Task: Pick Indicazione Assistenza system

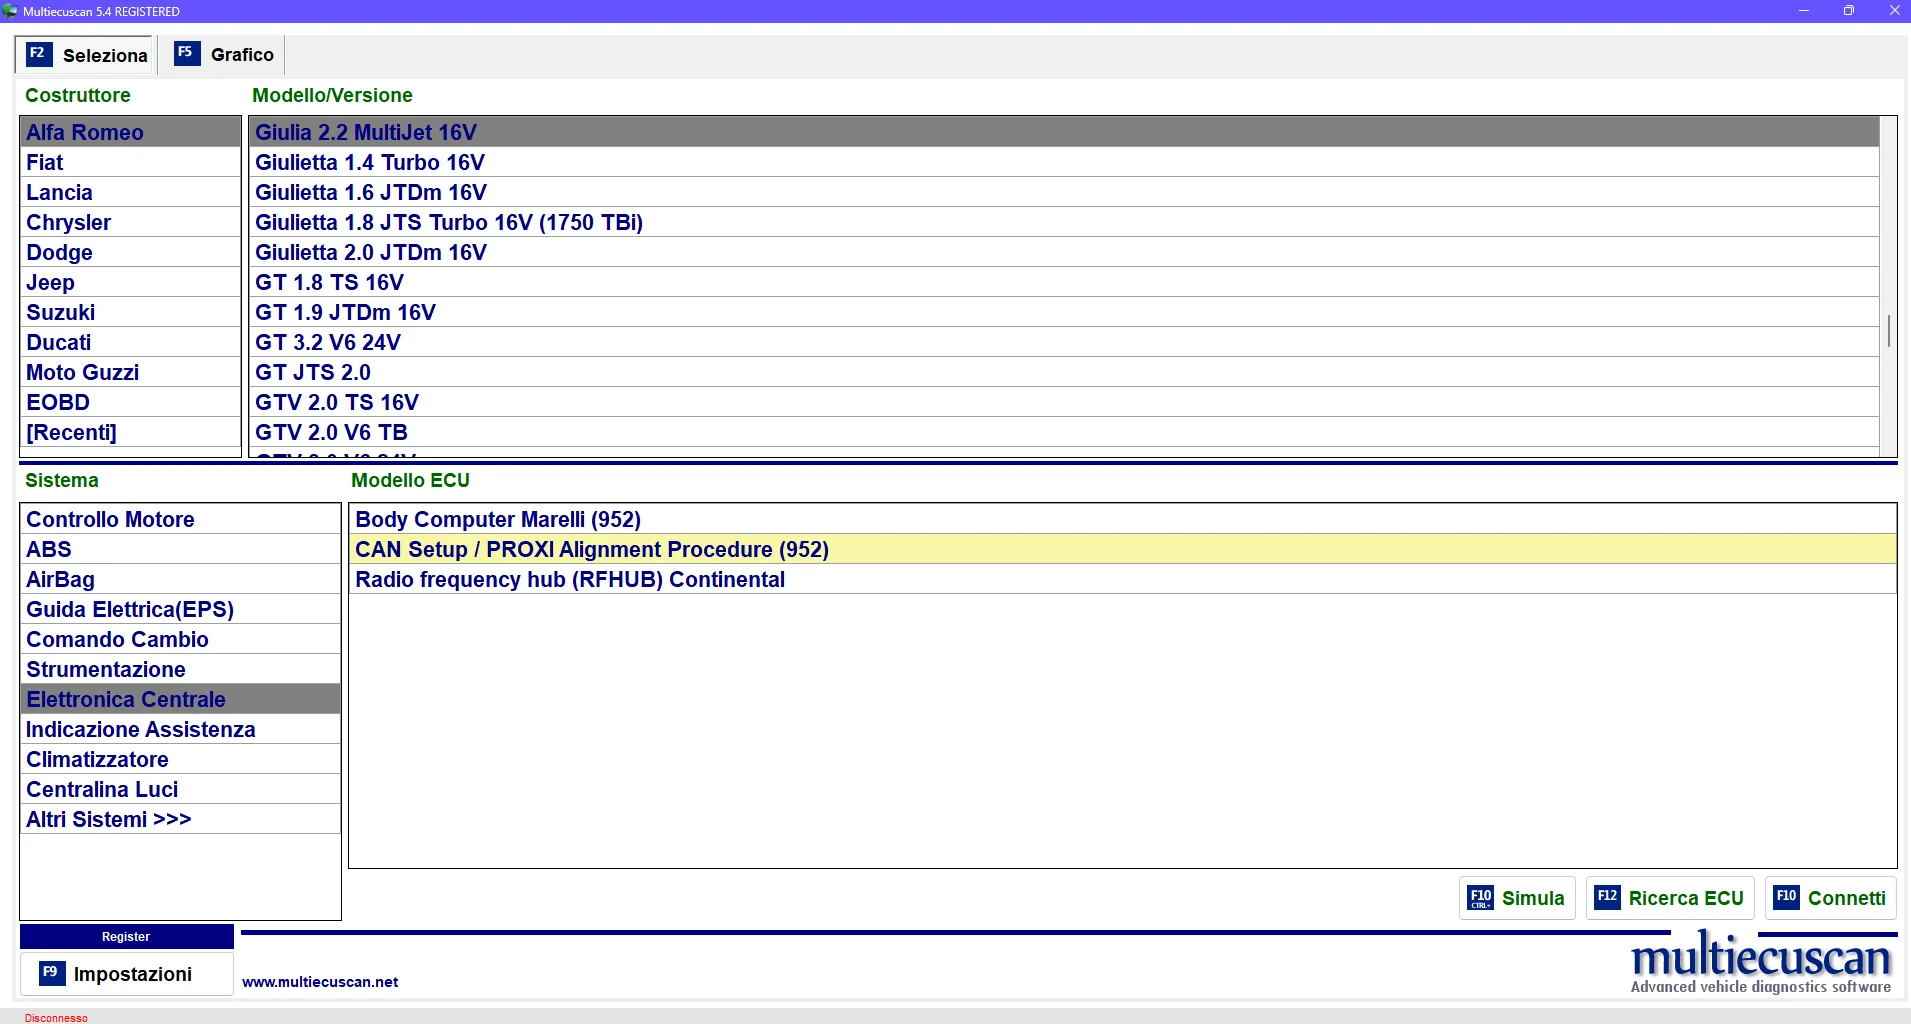Action: click(180, 729)
